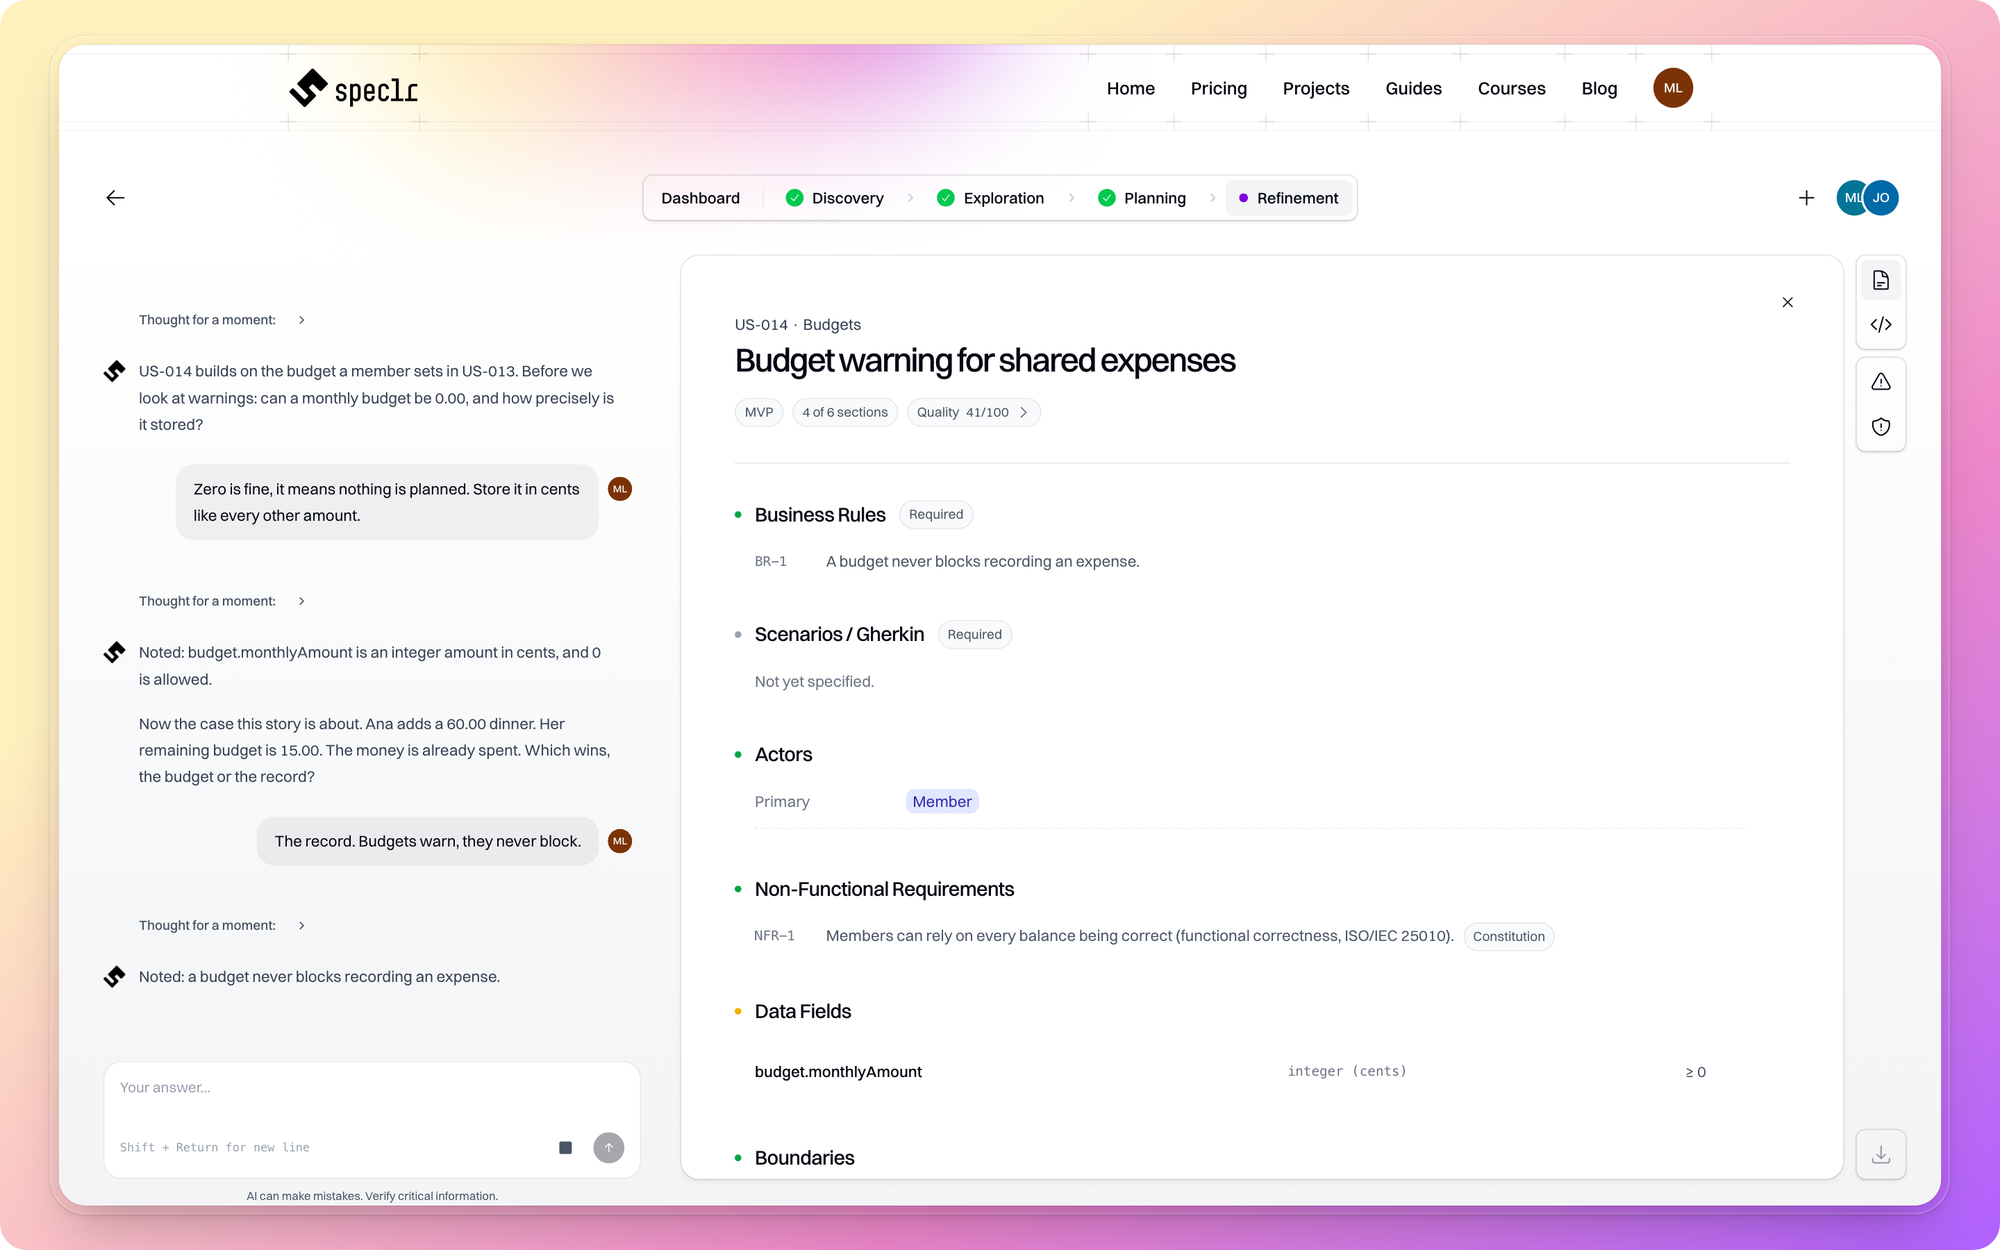This screenshot has width=2000, height=1250.
Task: Open the Home nav link
Action: click(1130, 88)
